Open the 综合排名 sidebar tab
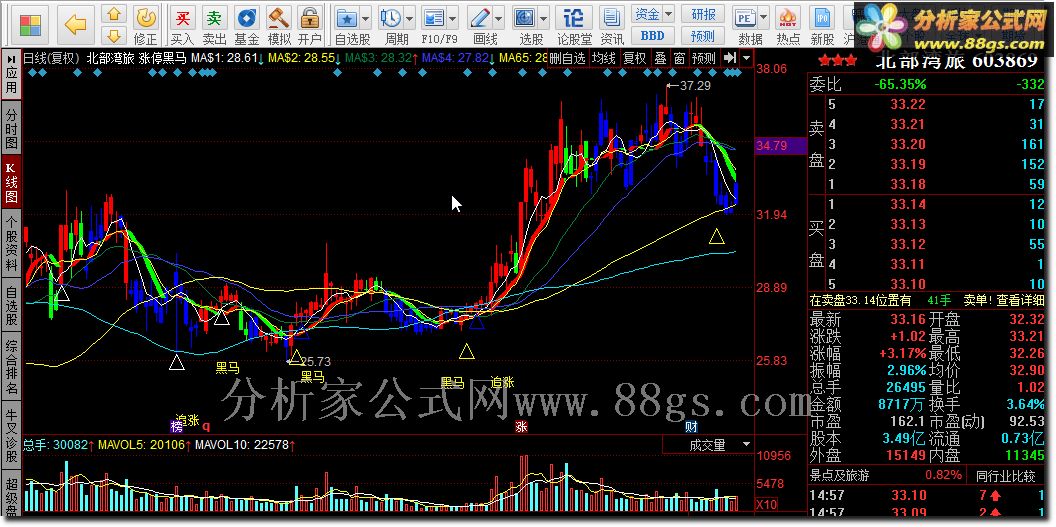This screenshot has height=527, width=1056. click(x=11, y=367)
